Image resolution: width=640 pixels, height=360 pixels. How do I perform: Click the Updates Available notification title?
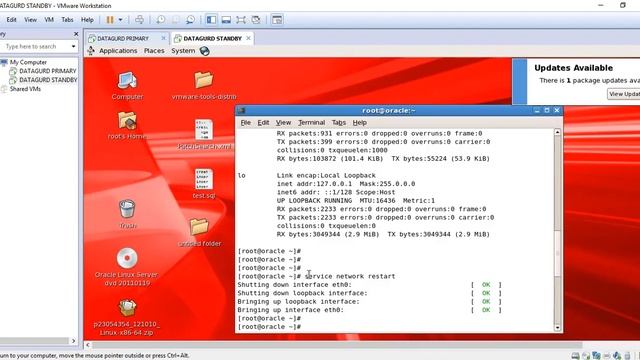[573, 68]
